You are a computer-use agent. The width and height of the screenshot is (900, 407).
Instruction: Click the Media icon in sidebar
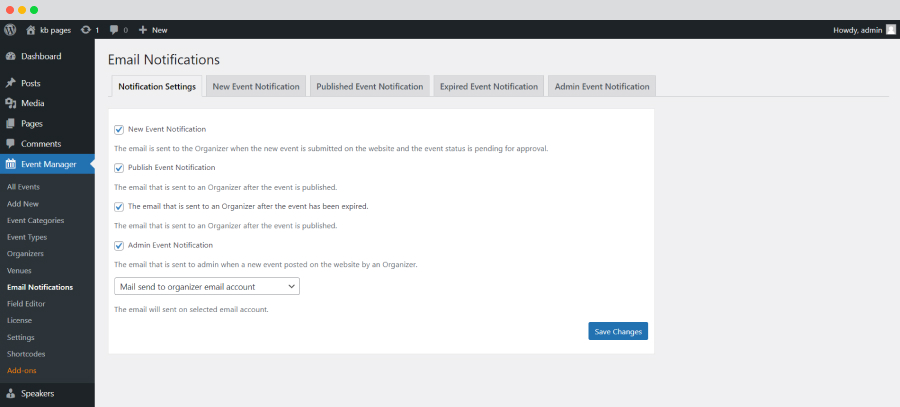[x=10, y=103]
